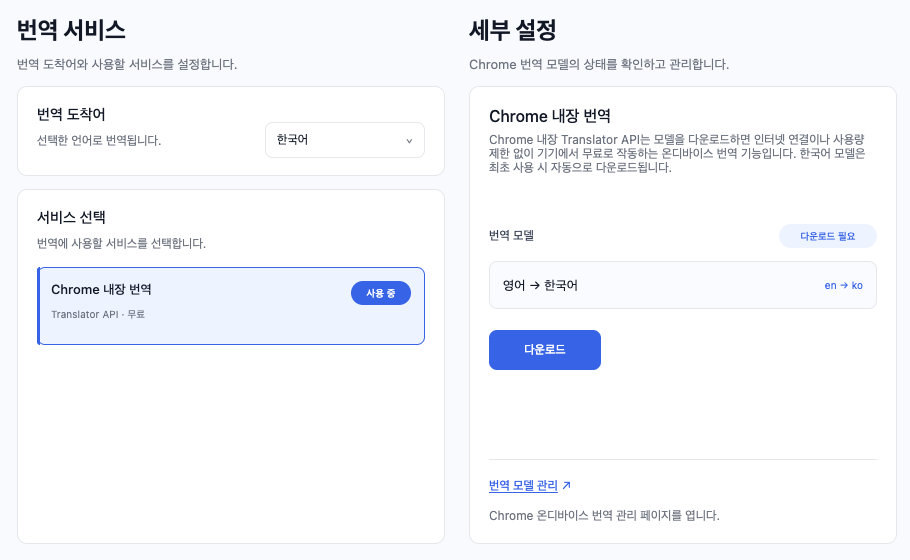Select the 영어 → 한국어 model row
910x560 pixels.
pyautogui.click(x=682, y=285)
